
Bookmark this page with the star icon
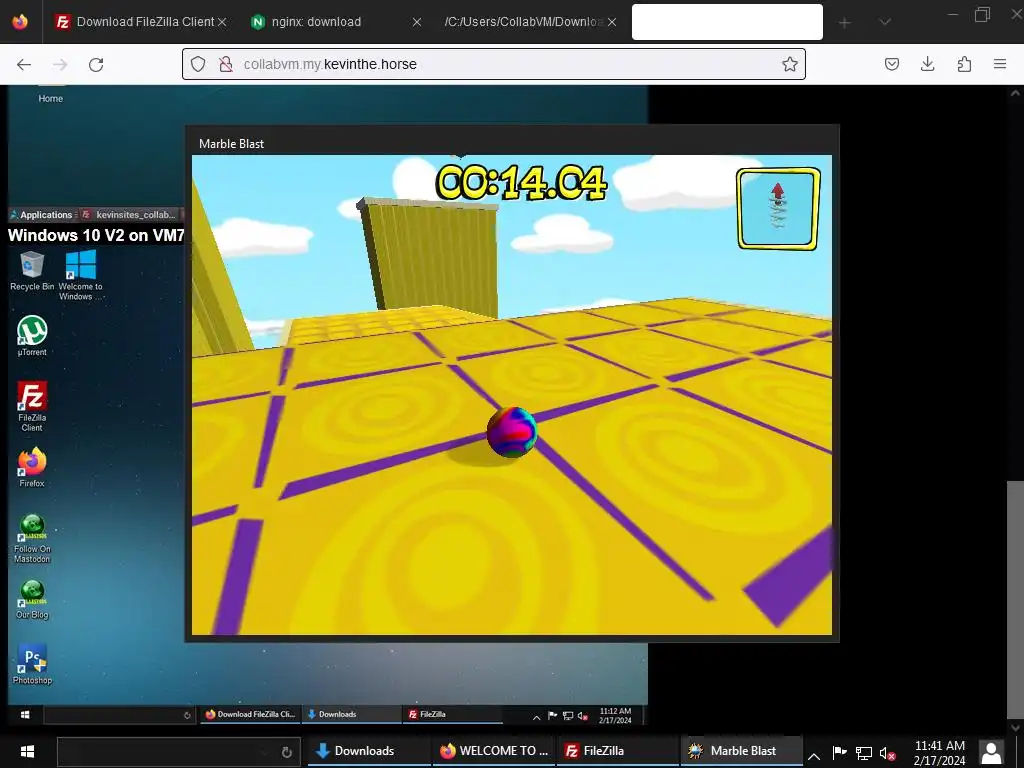tap(790, 64)
